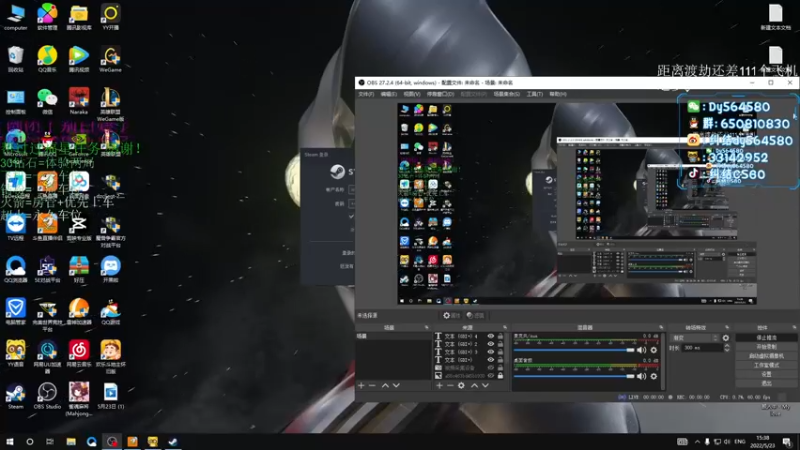Image resolution: width=800 pixels, height=450 pixels.
Task: Open the Docks (停靠窗口) menu
Action: click(440, 94)
